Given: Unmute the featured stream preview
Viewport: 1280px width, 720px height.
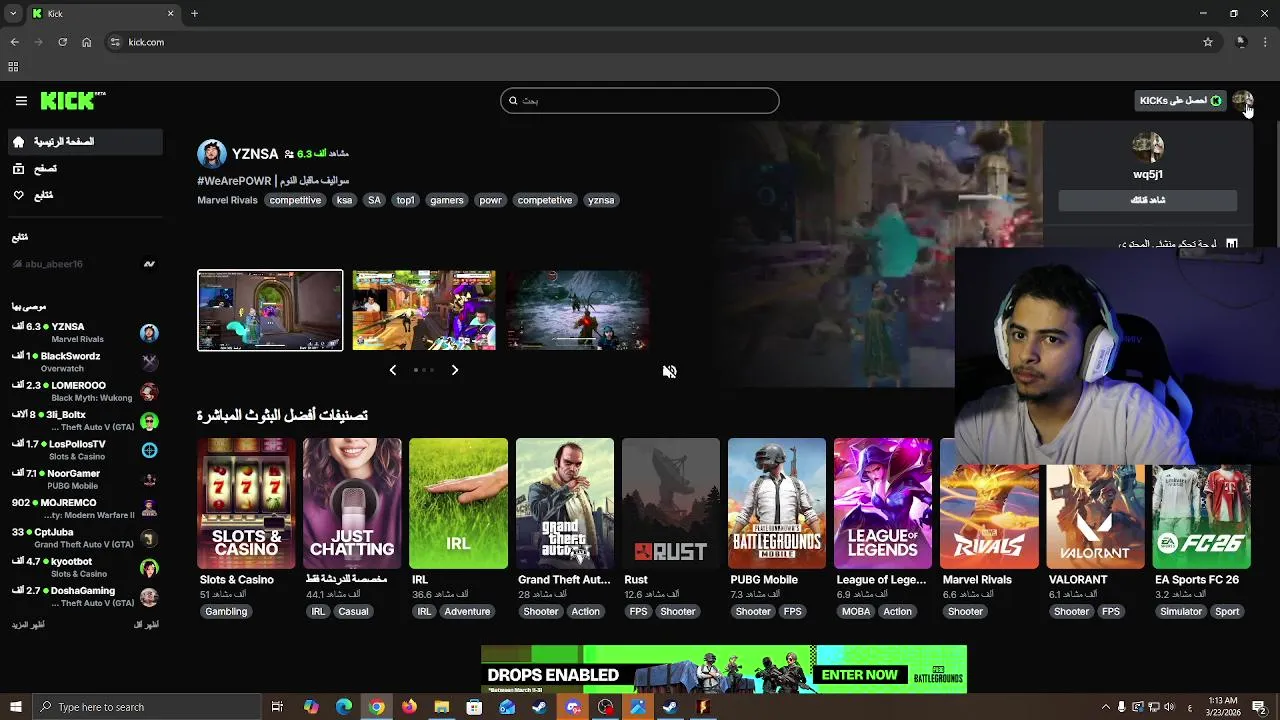Looking at the screenshot, I should pos(670,371).
